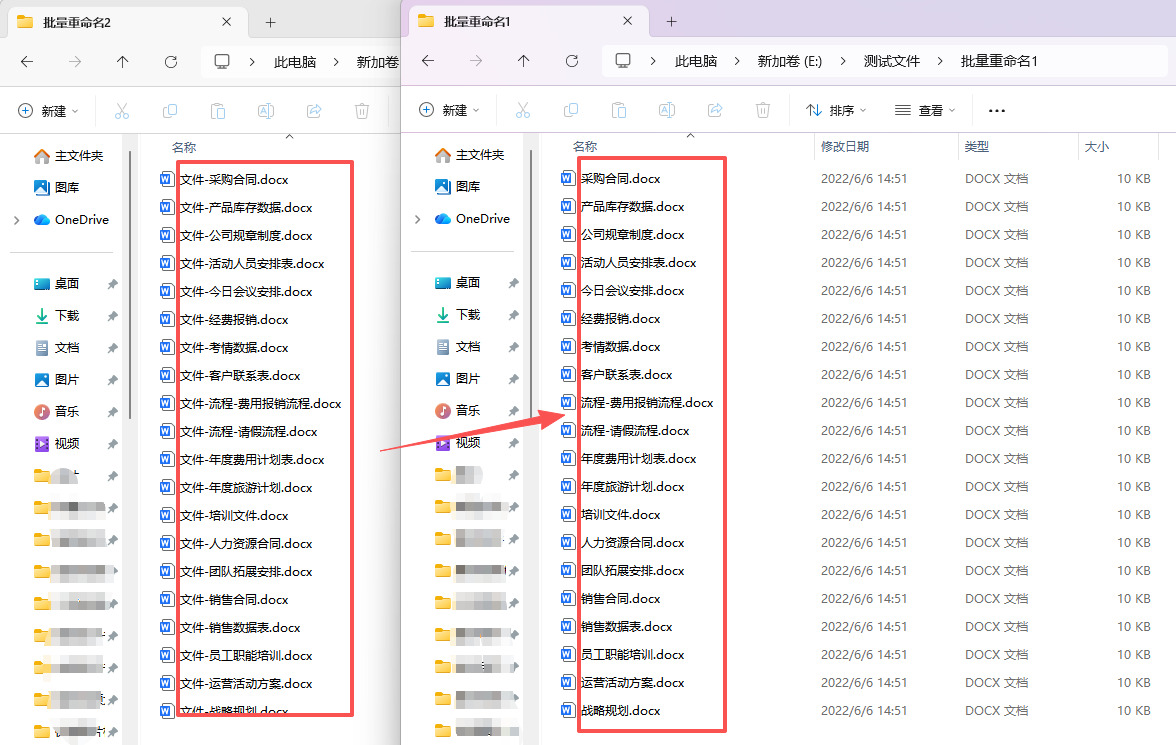Click Rename icon in 批量重命名2 window

(266, 111)
